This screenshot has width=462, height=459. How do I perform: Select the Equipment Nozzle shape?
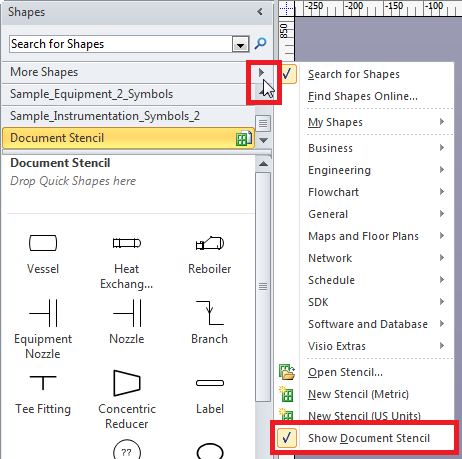(43, 313)
